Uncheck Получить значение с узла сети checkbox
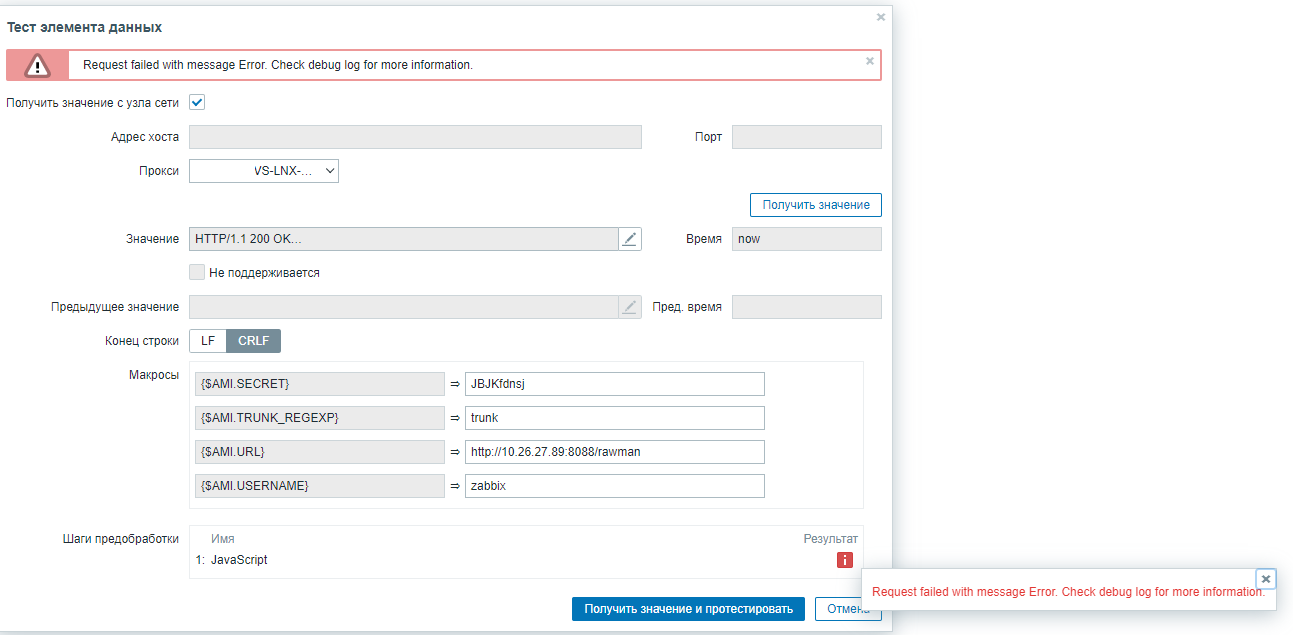This screenshot has height=635, width=1293. (x=197, y=102)
